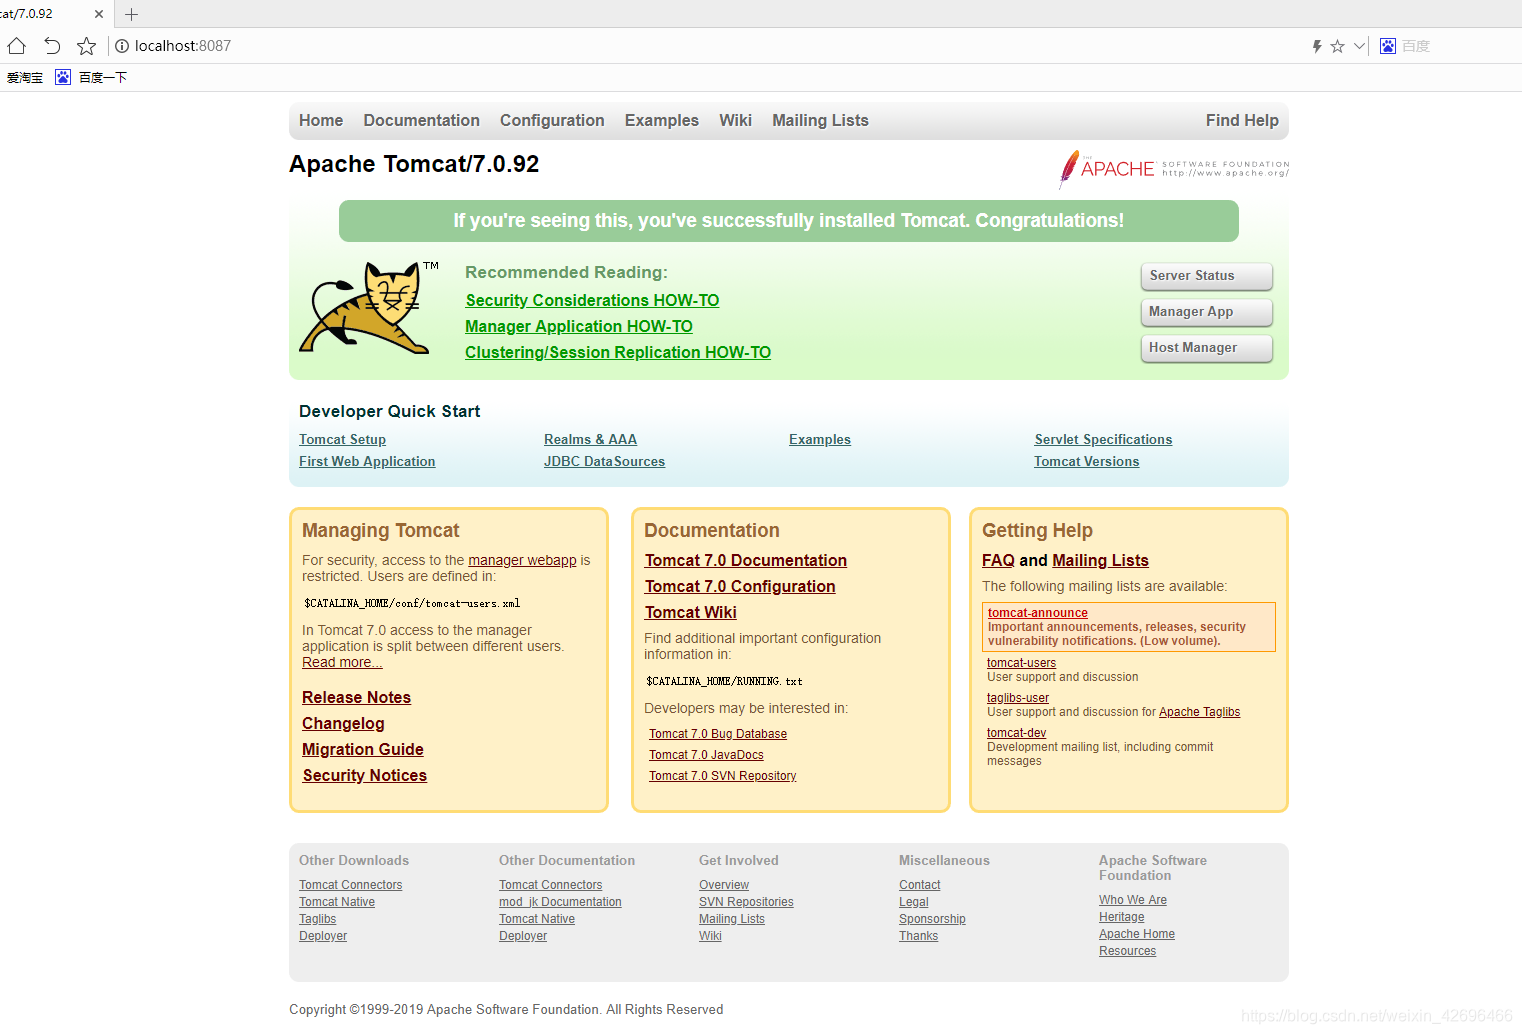The width and height of the screenshot is (1522, 1034).
Task: Expand the dropdown arrow beside favorites star
Action: pos(1359,46)
